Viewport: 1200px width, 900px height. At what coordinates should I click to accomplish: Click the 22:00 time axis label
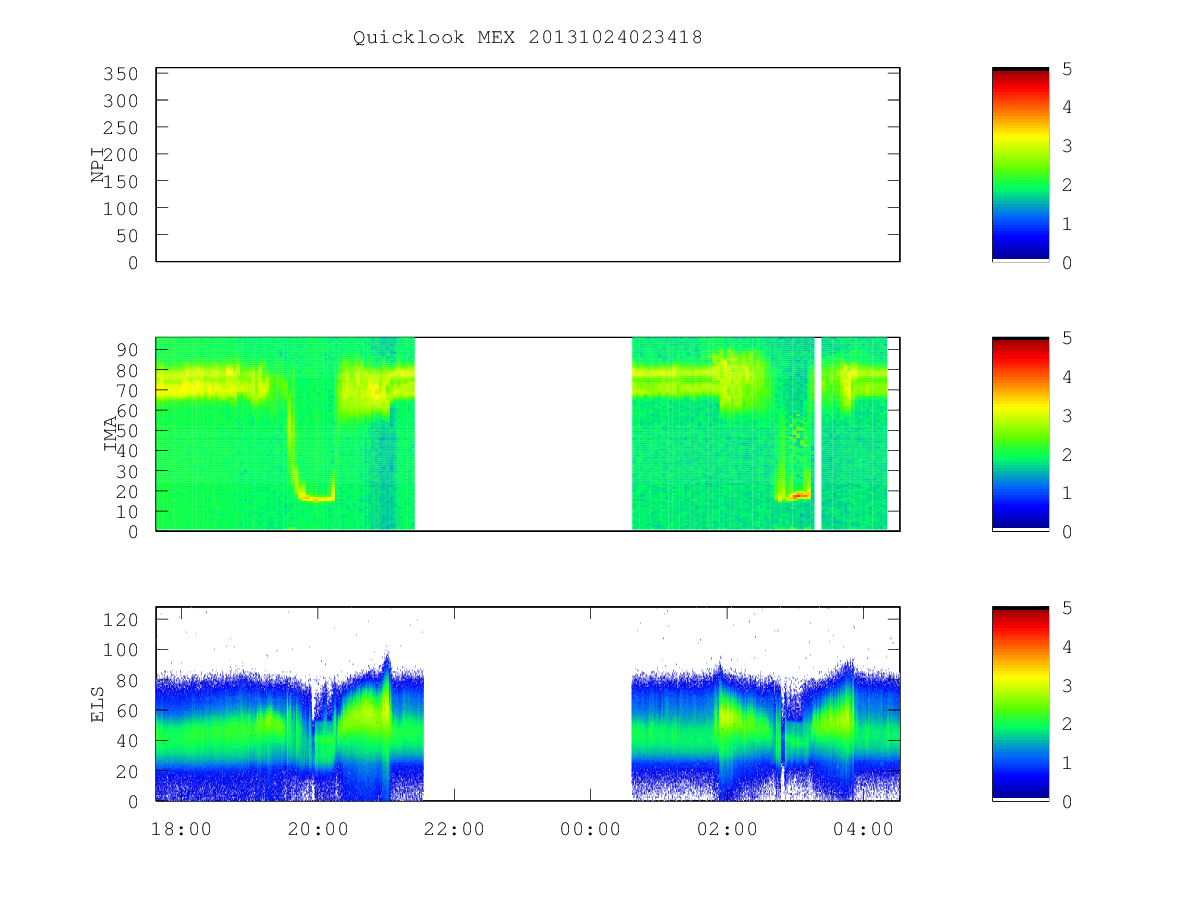click(x=454, y=829)
